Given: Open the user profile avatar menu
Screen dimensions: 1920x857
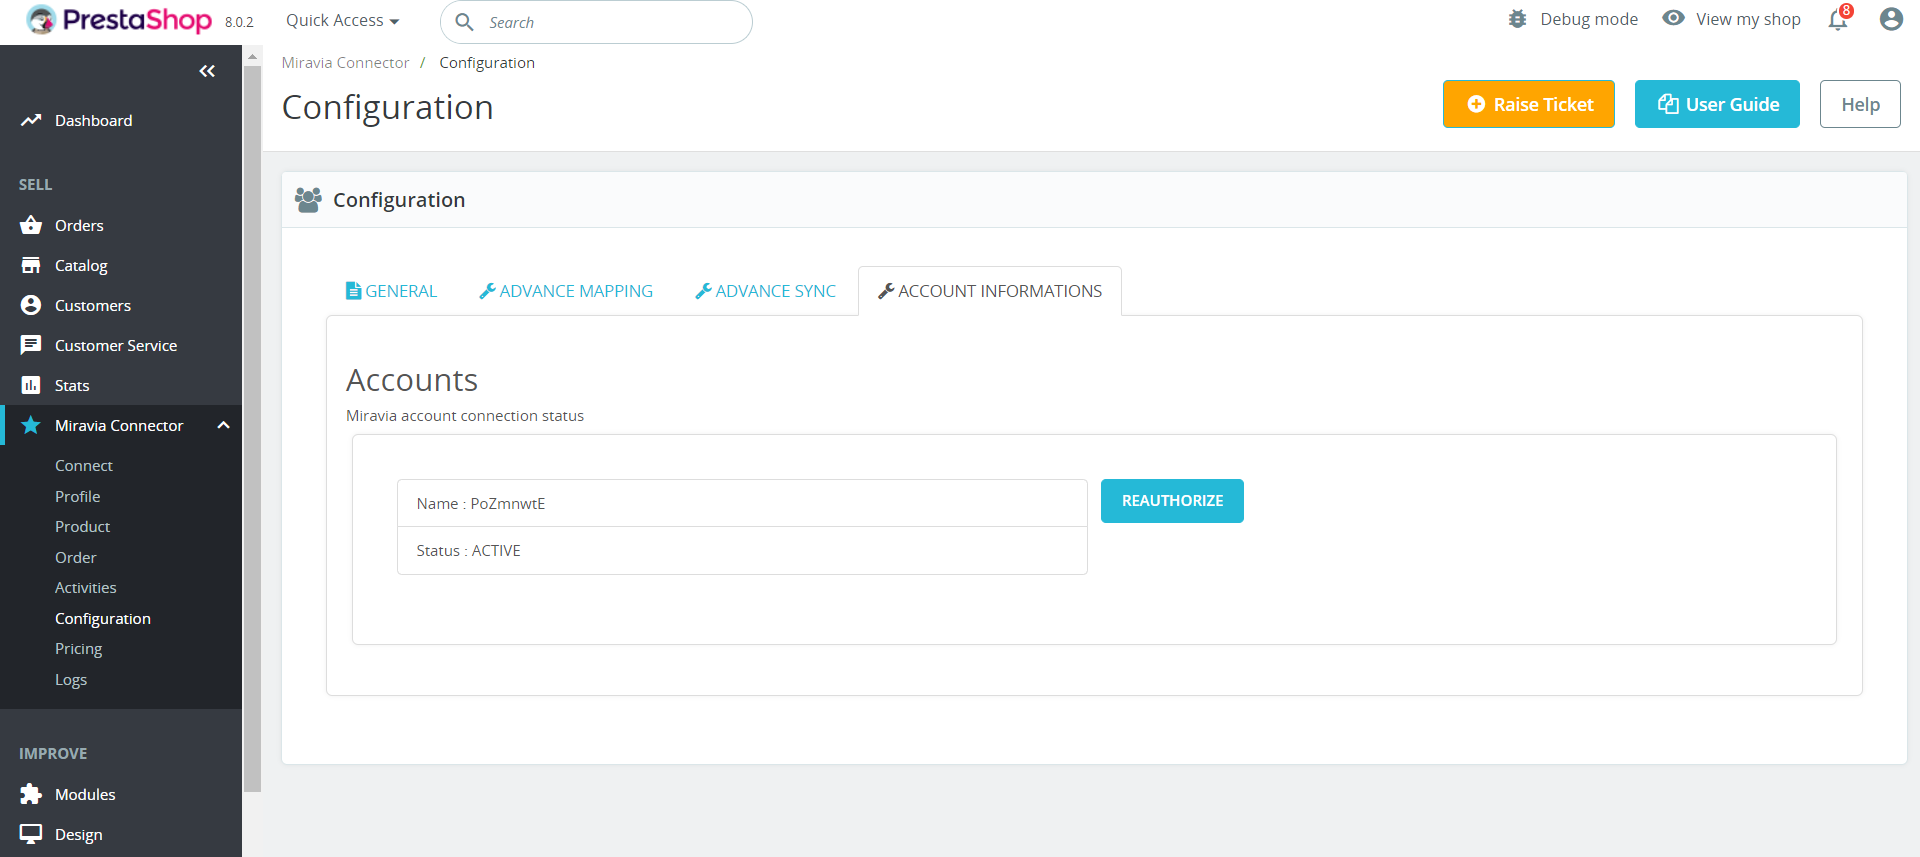Looking at the screenshot, I should pyautogui.click(x=1891, y=19).
